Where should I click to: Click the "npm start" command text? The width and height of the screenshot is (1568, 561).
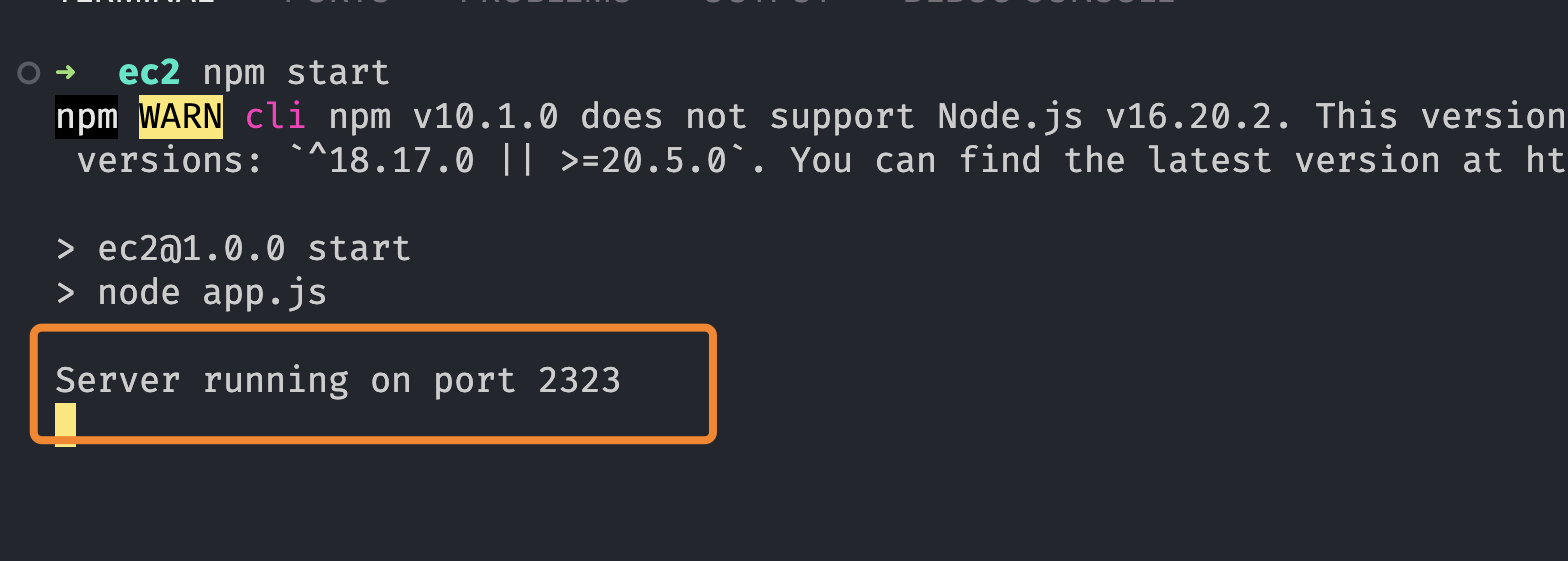(296, 73)
